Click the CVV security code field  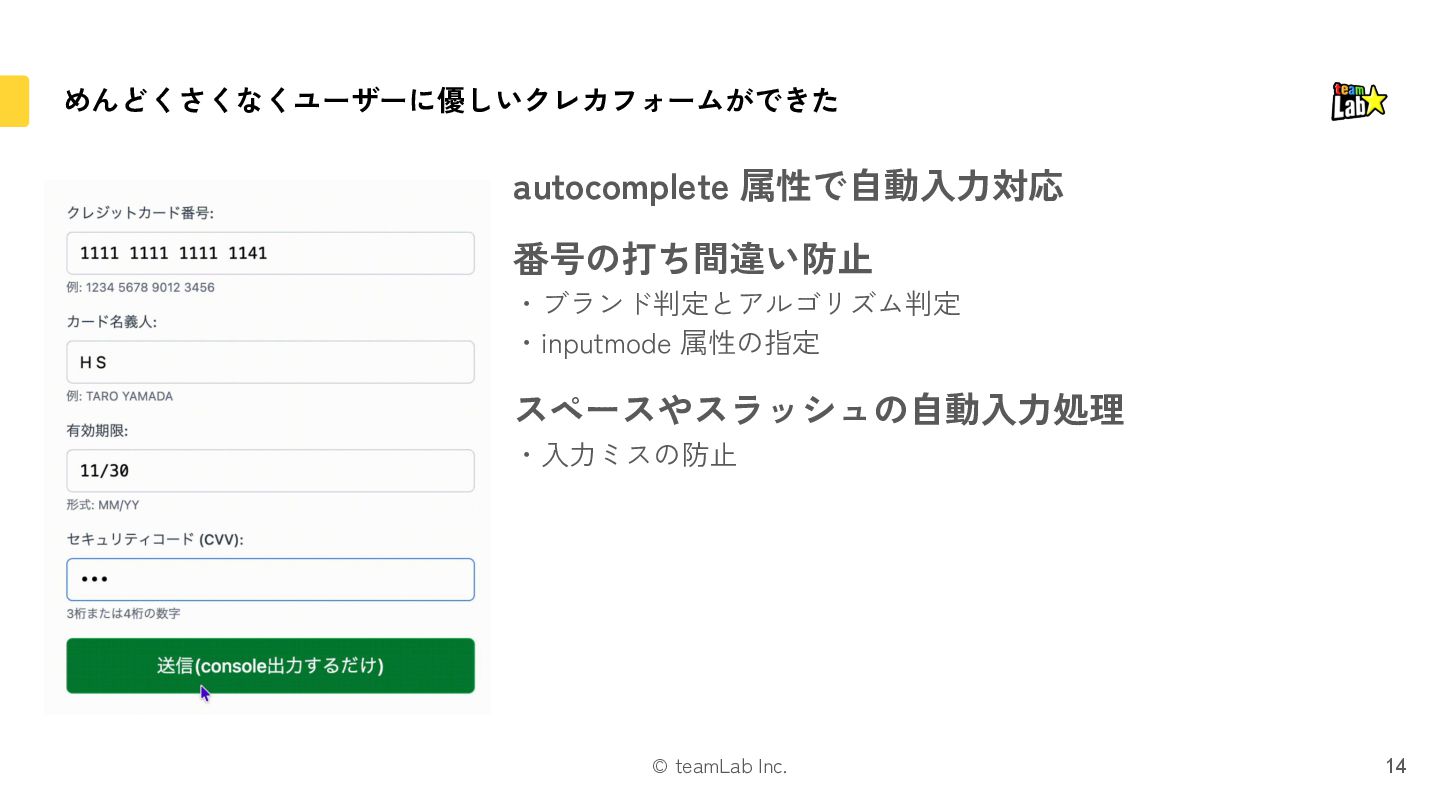tap(270, 579)
